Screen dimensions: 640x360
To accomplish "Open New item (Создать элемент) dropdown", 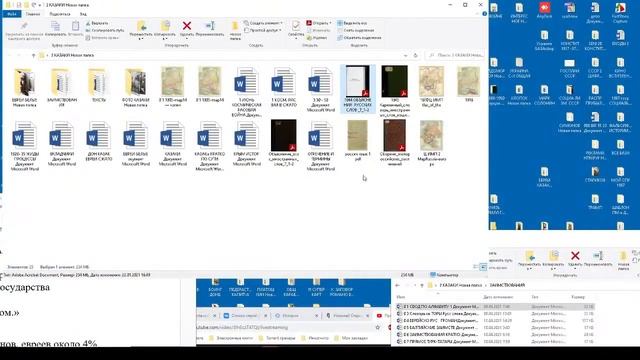I will tap(263, 23).
